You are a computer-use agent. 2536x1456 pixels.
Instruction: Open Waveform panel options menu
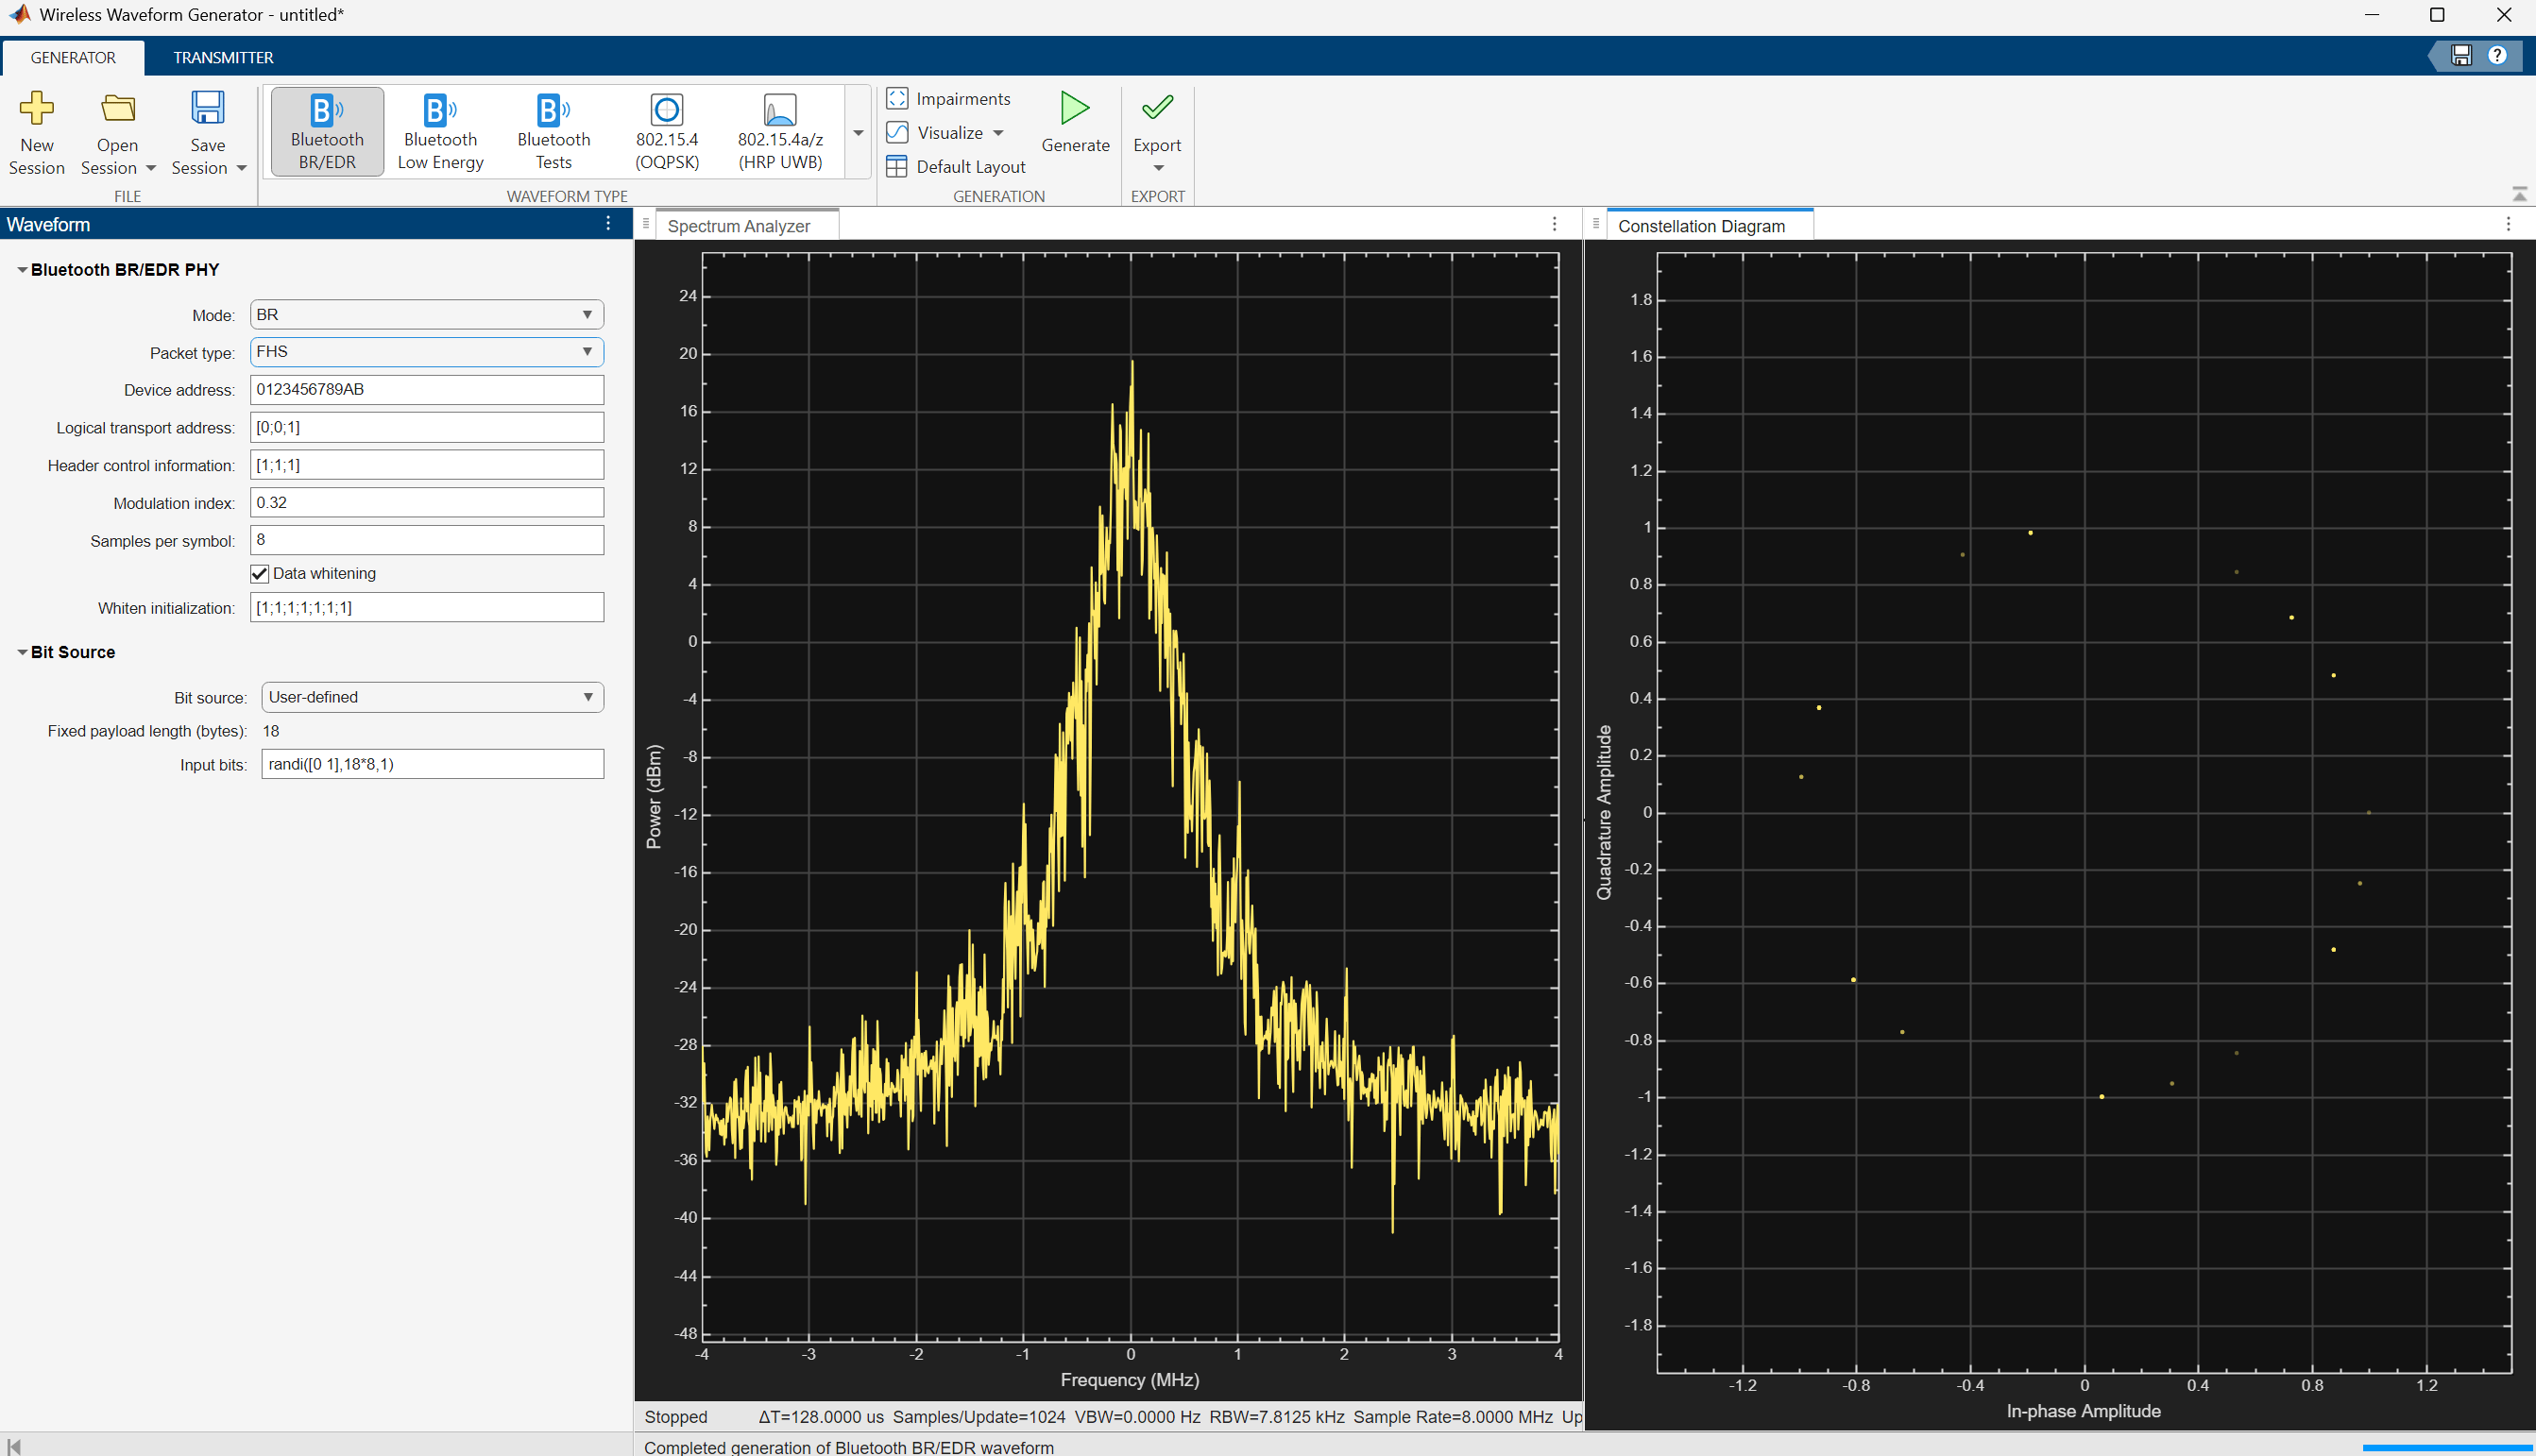[x=608, y=224]
